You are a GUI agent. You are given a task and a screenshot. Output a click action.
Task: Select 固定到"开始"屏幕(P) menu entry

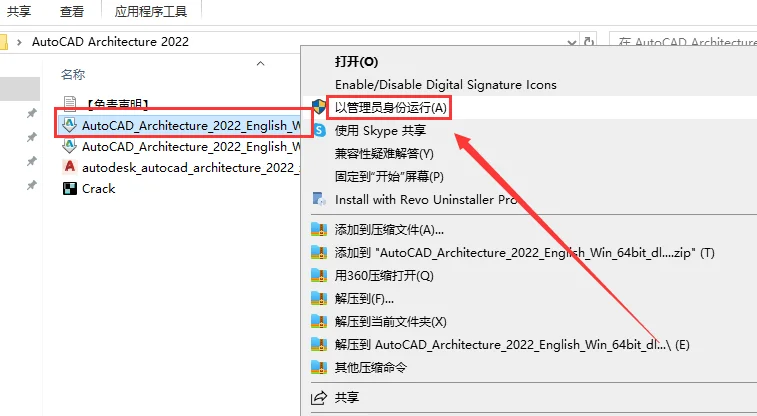pyautogui.click(x=389, y=176)
